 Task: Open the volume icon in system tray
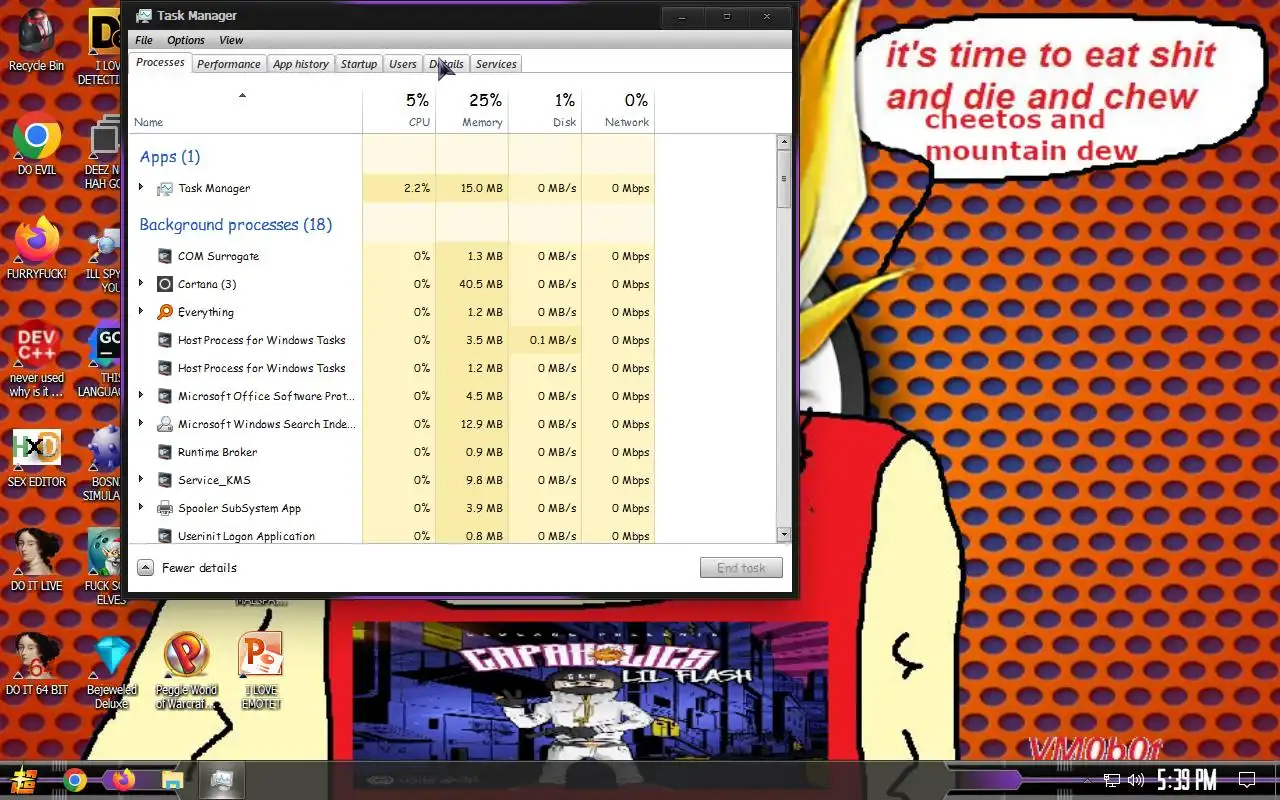coord(1136,780)
